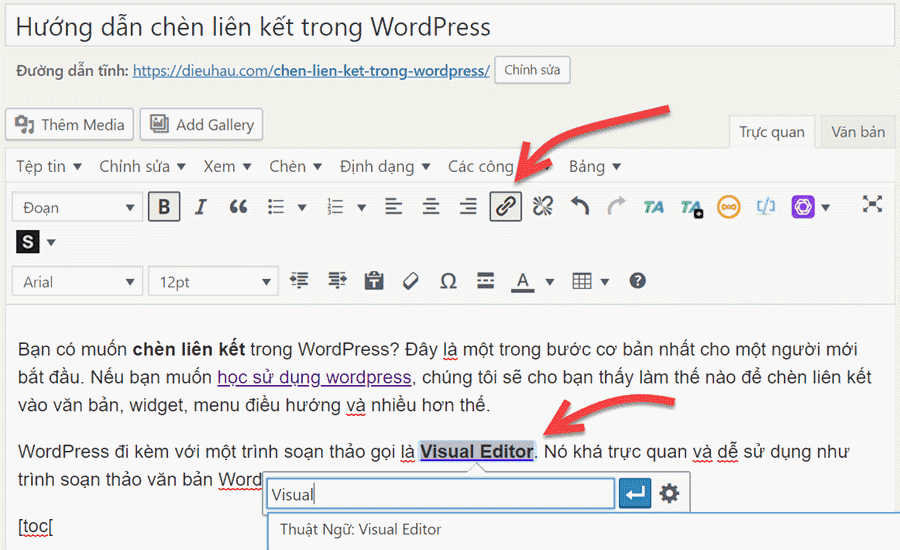Viewport: 900px width, 550px height.
Task: Expand the S icon dropdown arrow
Action: pyautogui.click(x=51, y=242)
